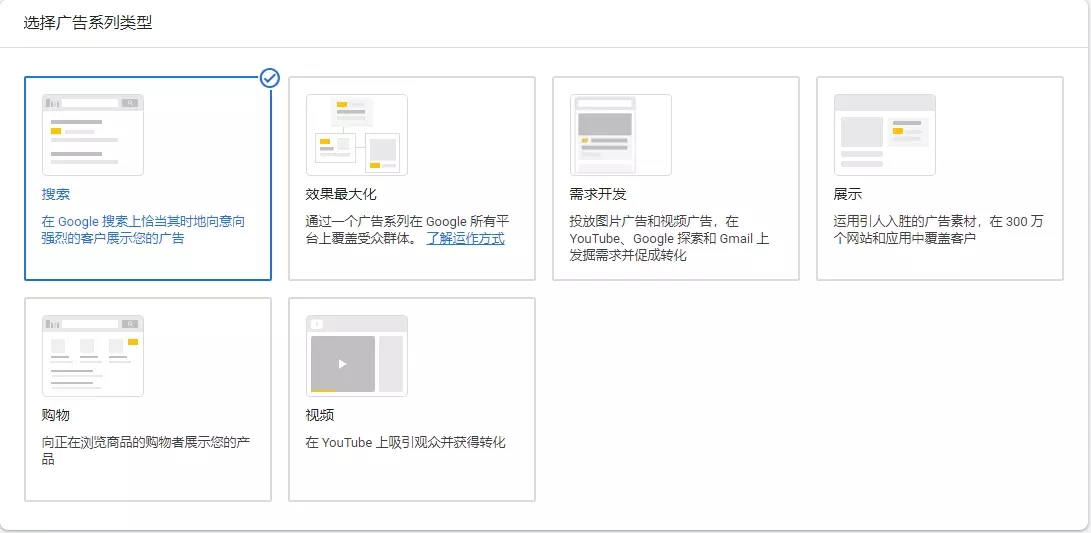Choose the 购物 campaign type title
Image resolution: width=1091 pixels, height=533 pixels.
coord(56,415)
